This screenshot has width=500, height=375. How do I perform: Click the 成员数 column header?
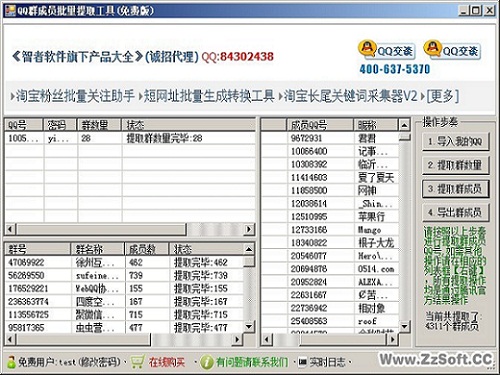pyautogui.click(x=146, y=249)
